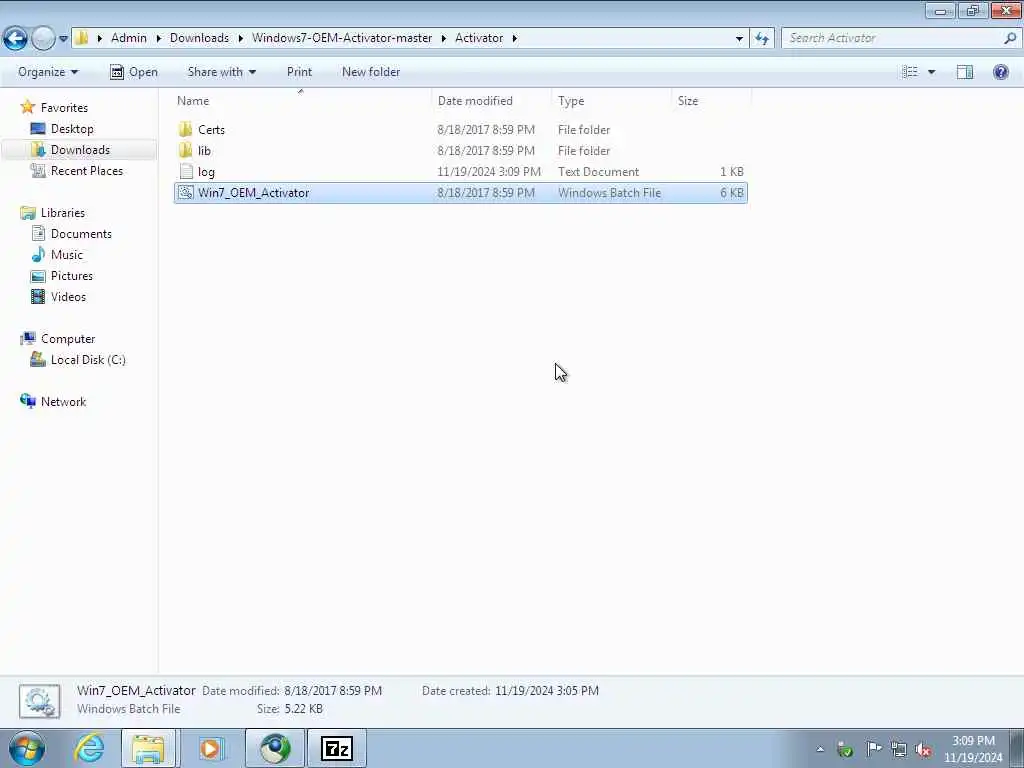Expand the arrow after Downloads in the breadcrumb
Screen dimensions: 1024x768
point(240,38)
